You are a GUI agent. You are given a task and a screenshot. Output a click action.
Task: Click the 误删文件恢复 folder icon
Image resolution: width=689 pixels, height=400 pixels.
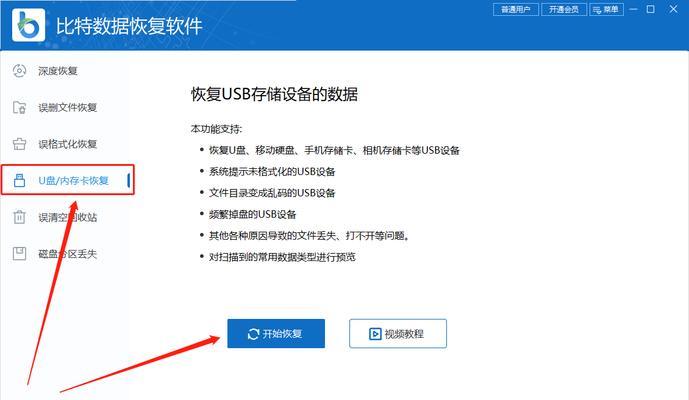(x=19, y=107)
